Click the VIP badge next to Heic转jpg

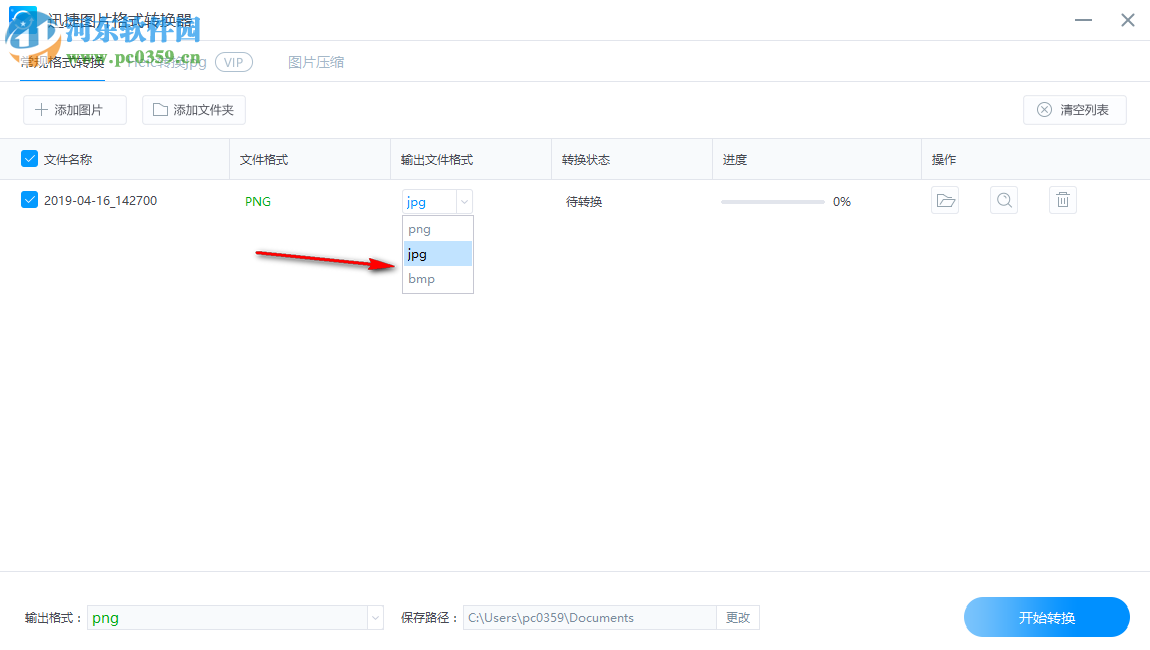tap(233, 61)
